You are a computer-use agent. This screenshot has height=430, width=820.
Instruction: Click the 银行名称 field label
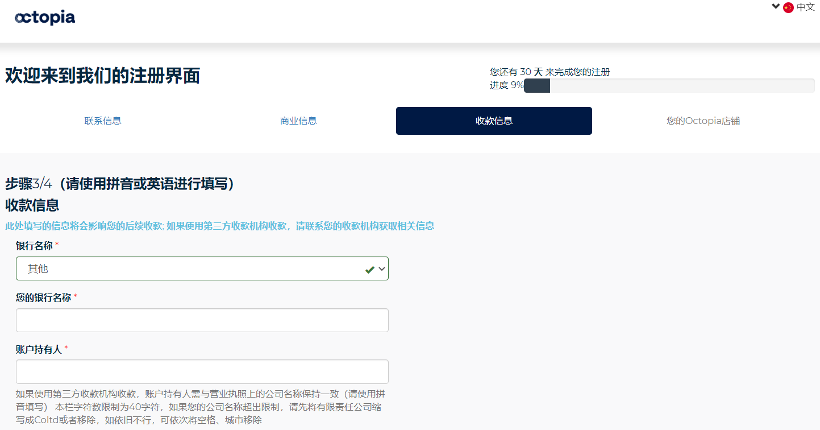click(x=34, y=245)
